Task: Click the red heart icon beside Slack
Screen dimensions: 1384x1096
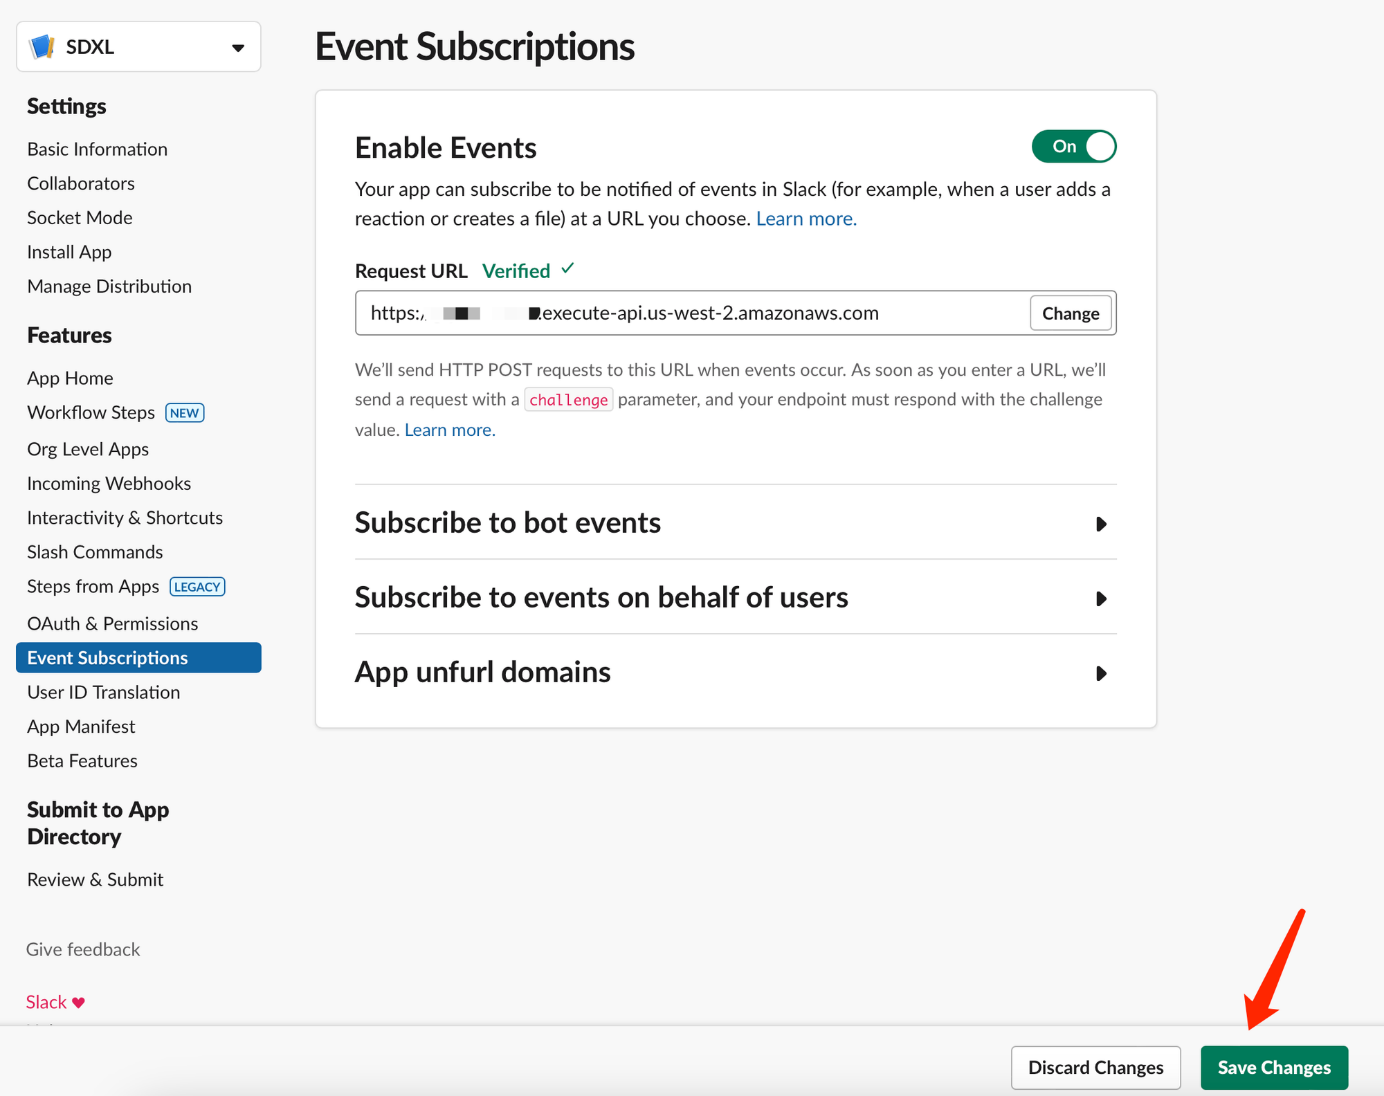Action: point(79,1003)
